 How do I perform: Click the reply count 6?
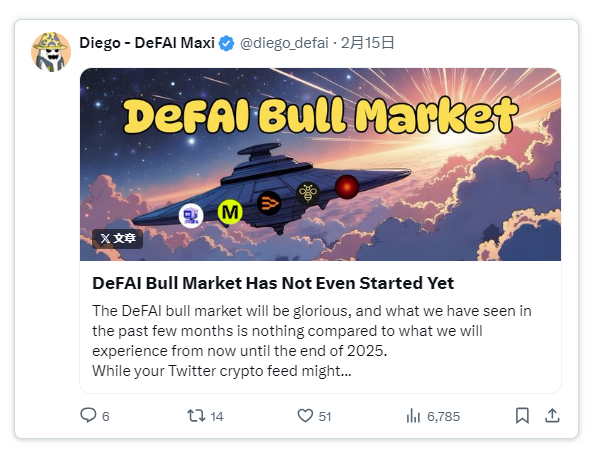pos(106,416)
